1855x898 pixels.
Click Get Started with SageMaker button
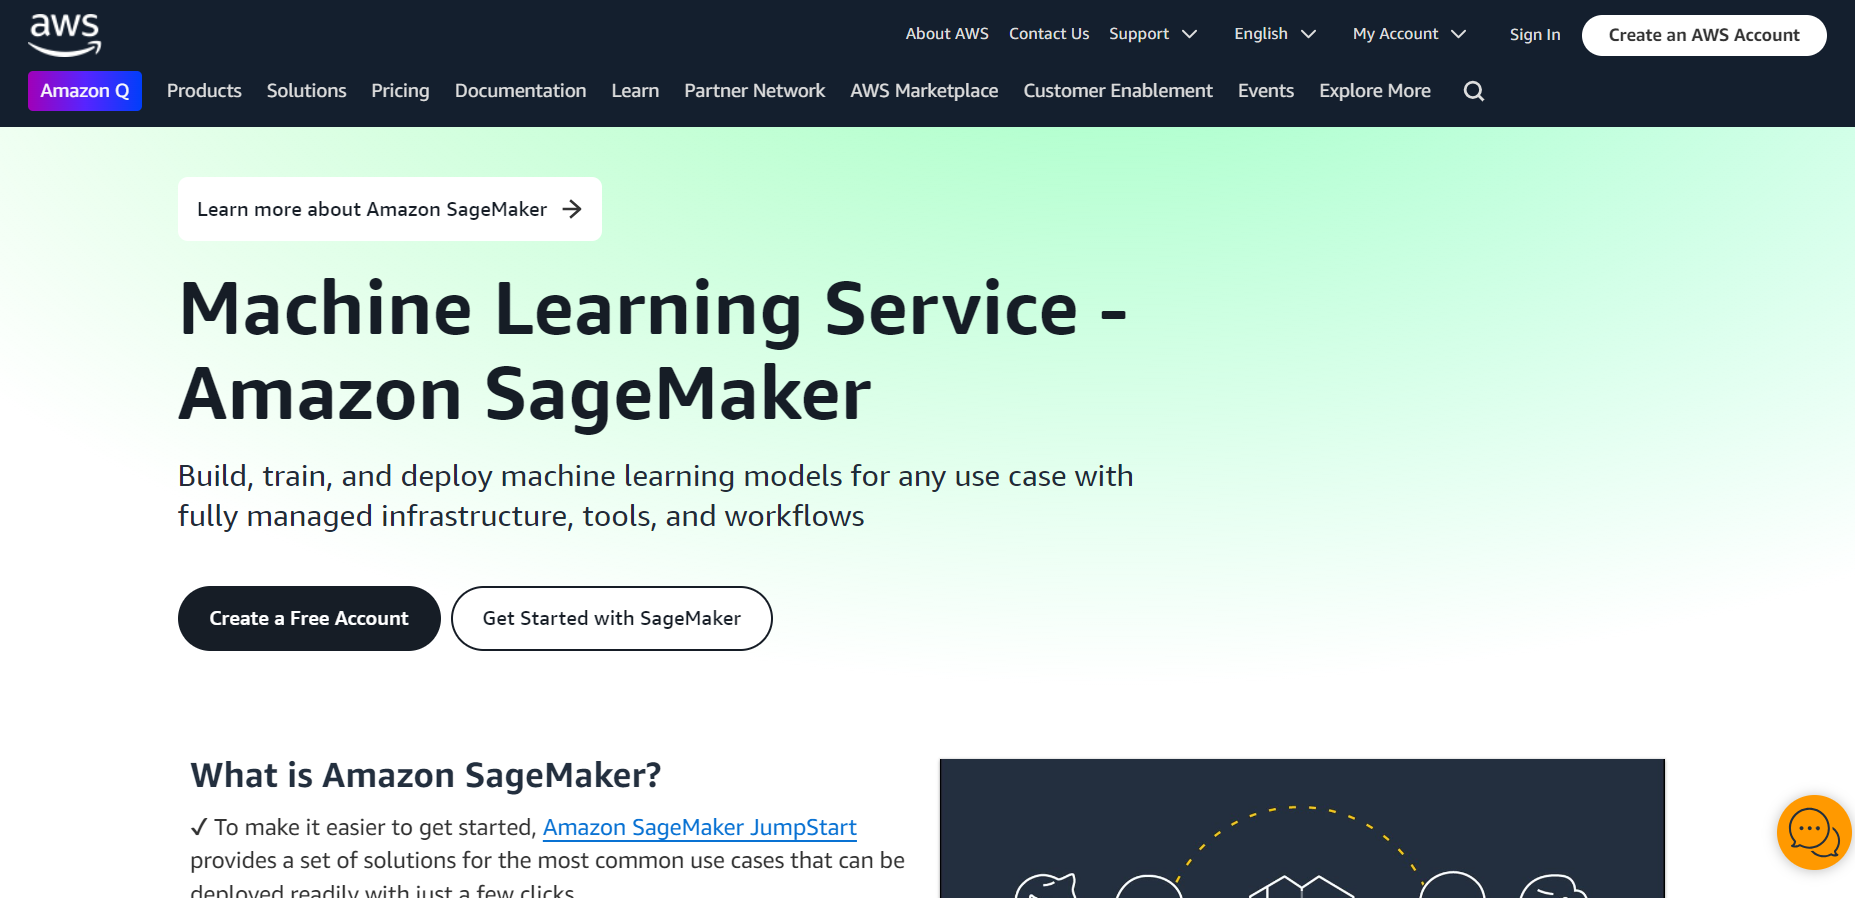point(612,618)
